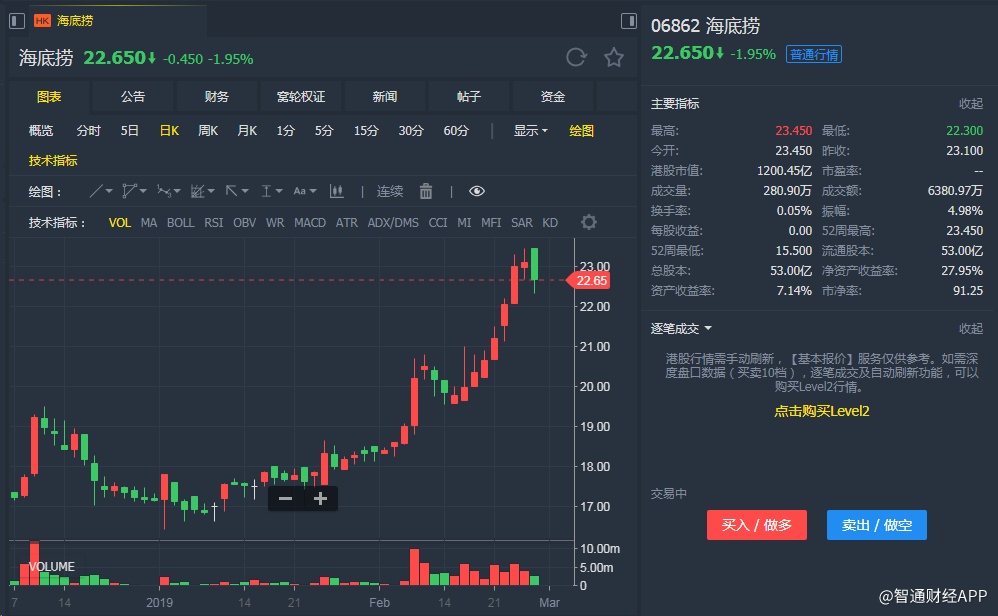
Task: Open indicator settings gear icon
Action: click(589, 222)
